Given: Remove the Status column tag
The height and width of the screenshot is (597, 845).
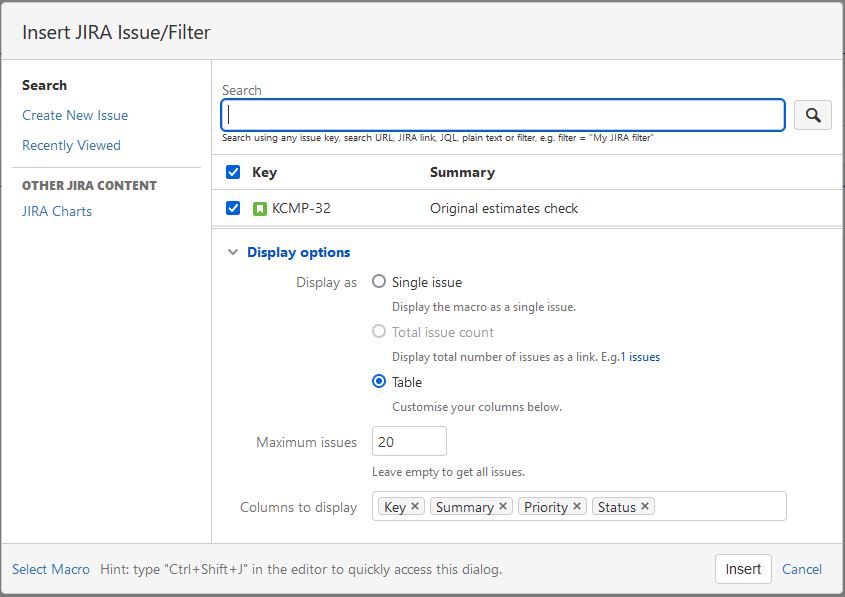Looking at the screenshot, I should point(645,506).
